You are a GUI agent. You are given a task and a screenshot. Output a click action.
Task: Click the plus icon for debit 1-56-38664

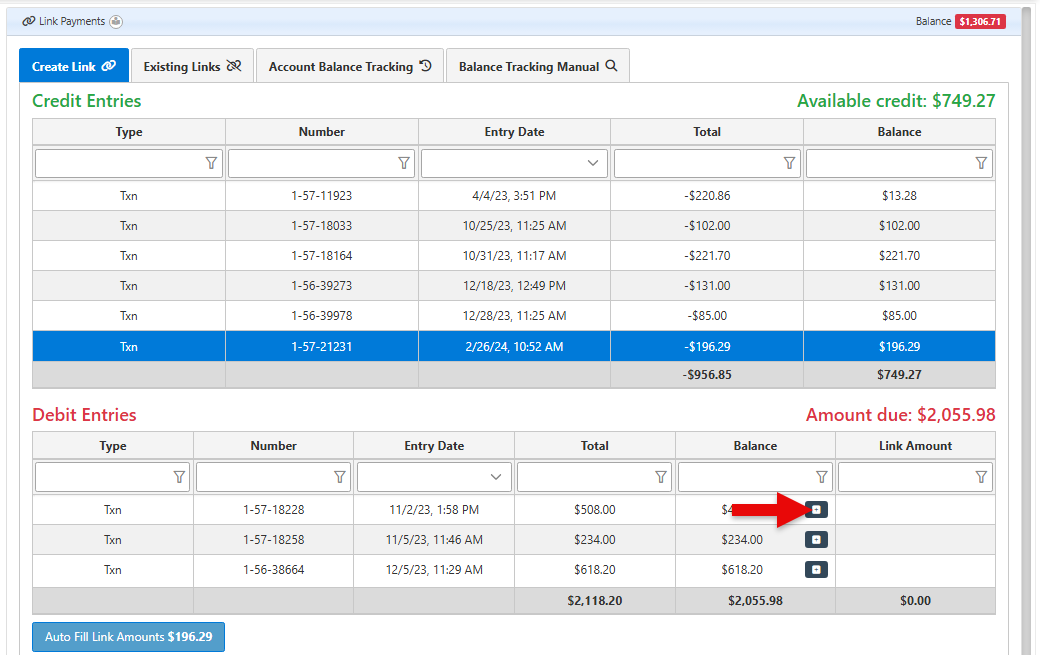tap(816, 570)
